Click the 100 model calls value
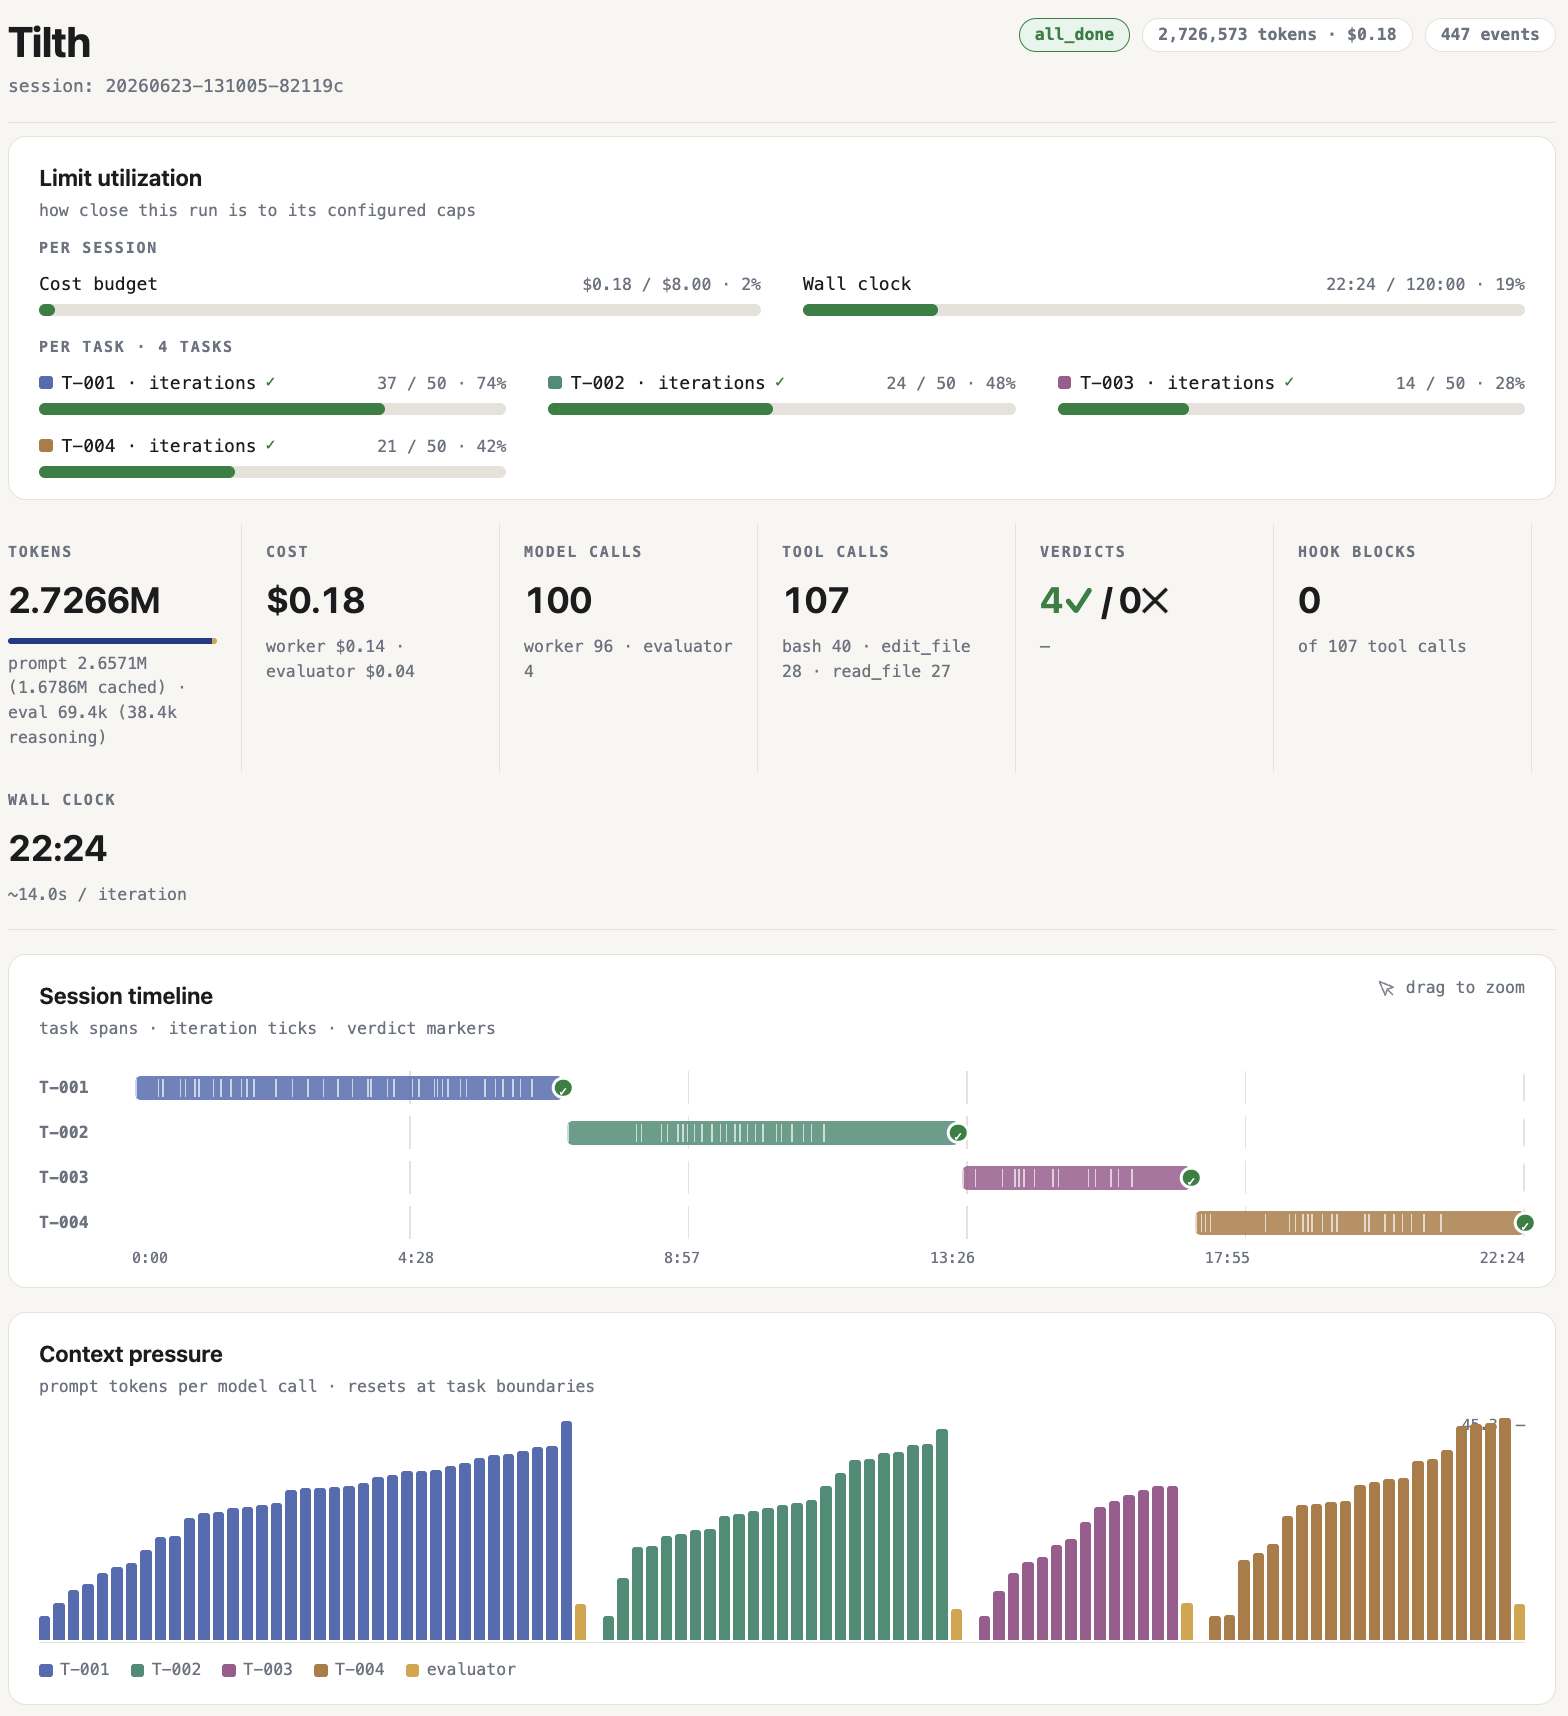The height and width of the screenshot is (1716, 1568). coord(559,600)
